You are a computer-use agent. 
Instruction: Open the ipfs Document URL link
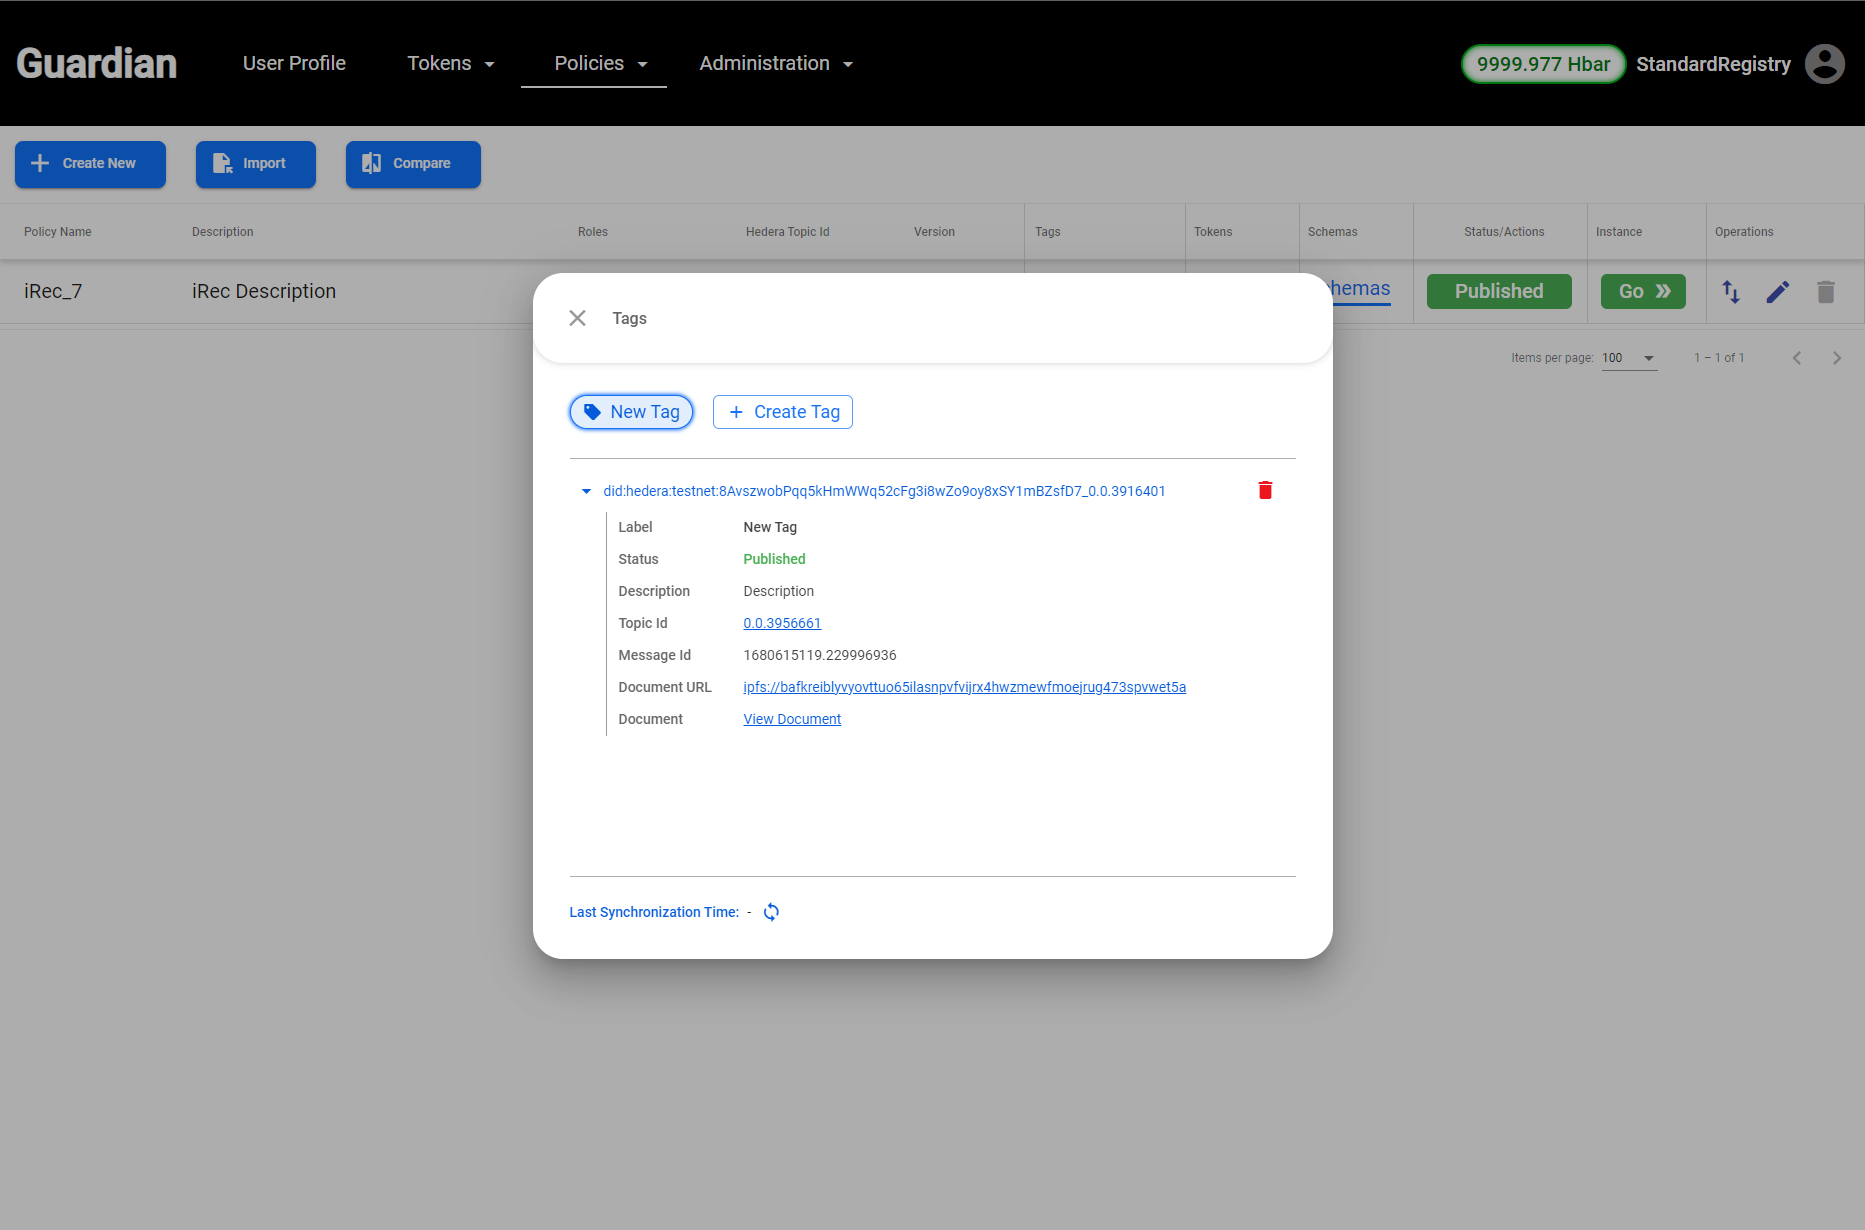point(964,687)
